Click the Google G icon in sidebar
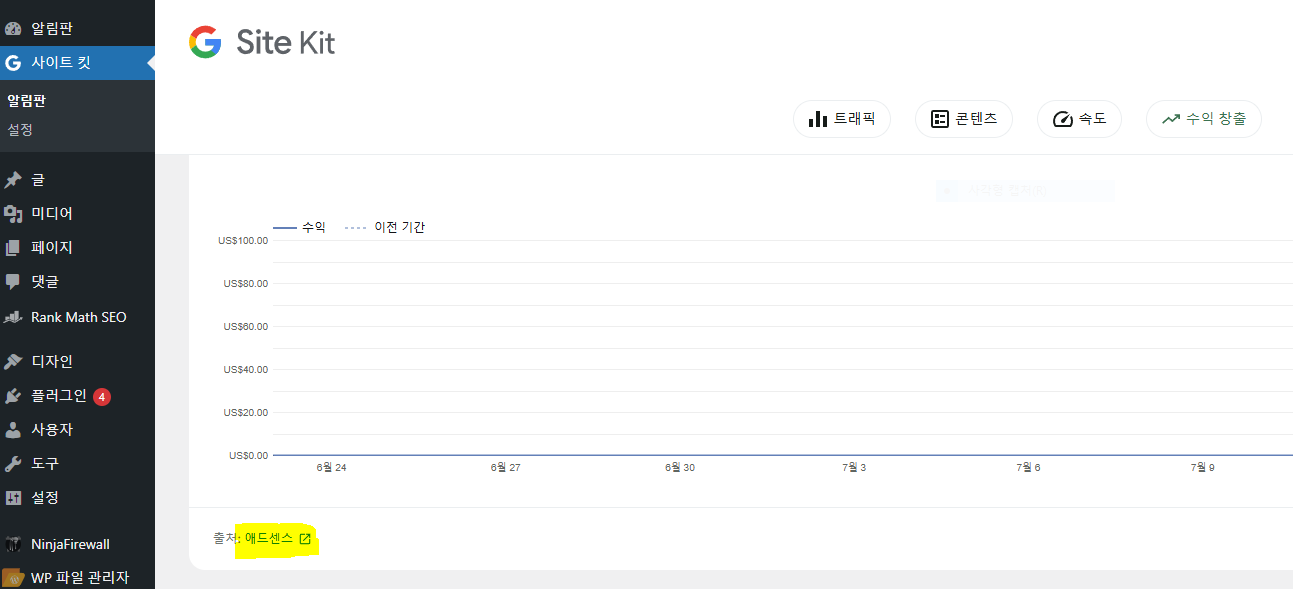1293x589 pixels. (13, 63)
